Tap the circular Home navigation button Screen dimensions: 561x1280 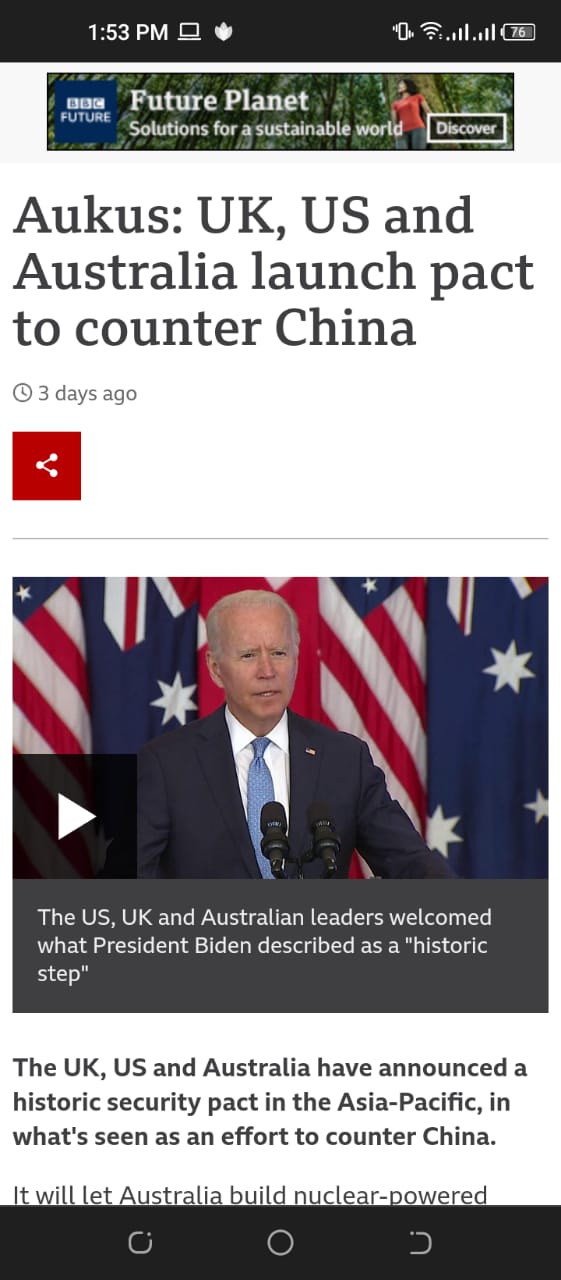click(x=280, y=1243)
